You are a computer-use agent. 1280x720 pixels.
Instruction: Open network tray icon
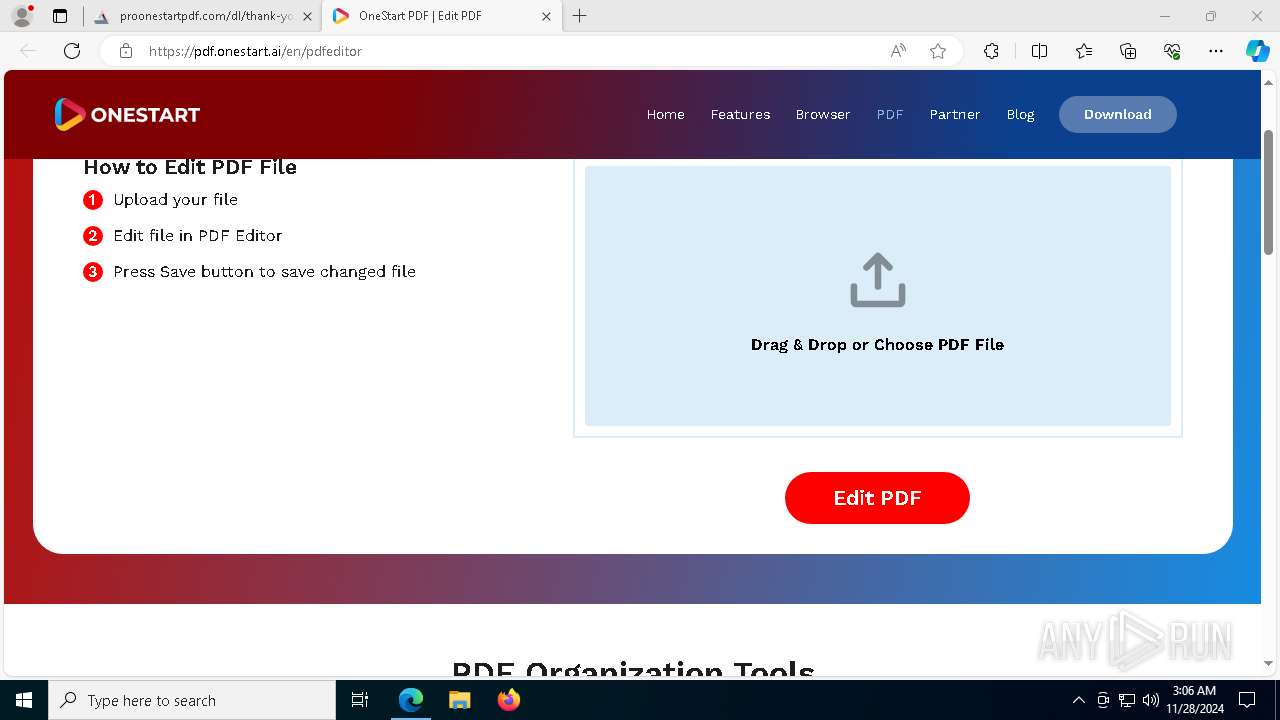point(1127,700)
